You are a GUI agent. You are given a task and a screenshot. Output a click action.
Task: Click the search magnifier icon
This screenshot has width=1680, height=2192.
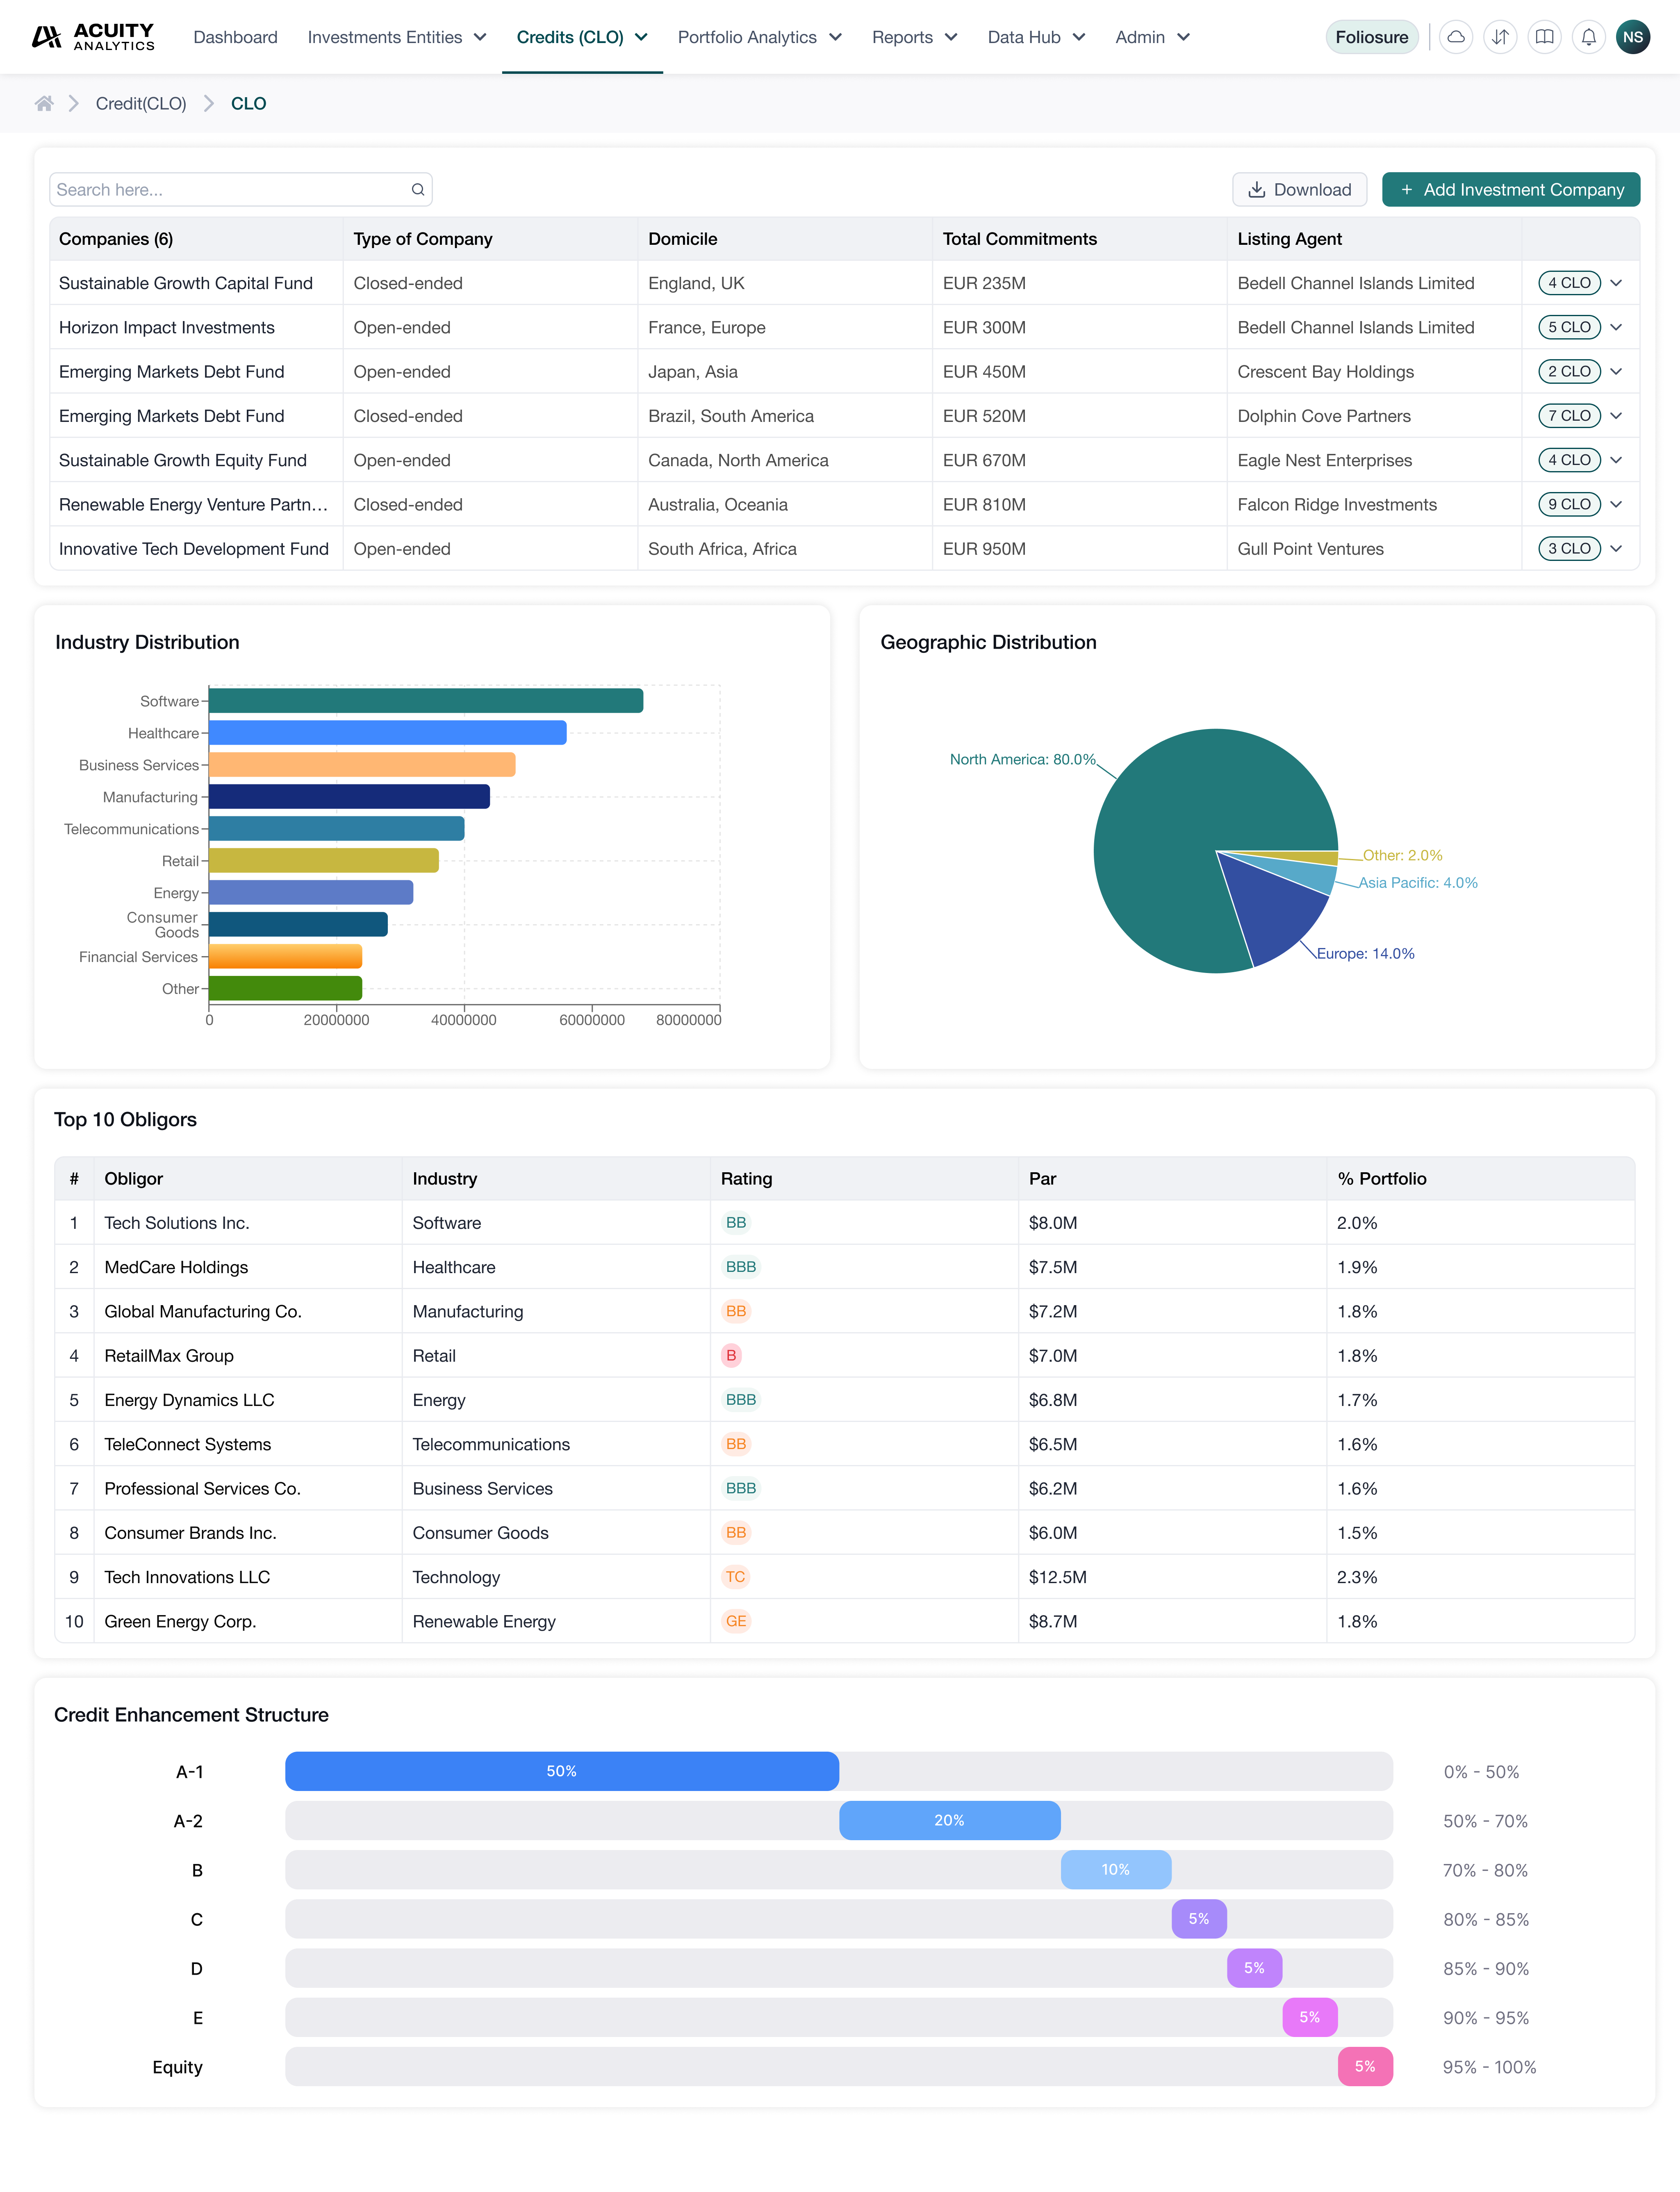click(418, 189)
